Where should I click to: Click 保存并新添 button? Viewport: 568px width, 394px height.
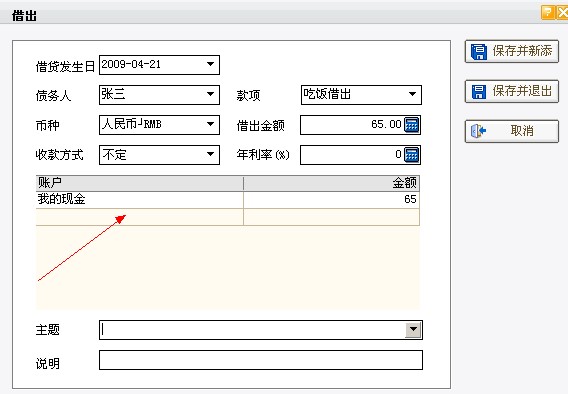pyautogui.click(x=511, y=51)
